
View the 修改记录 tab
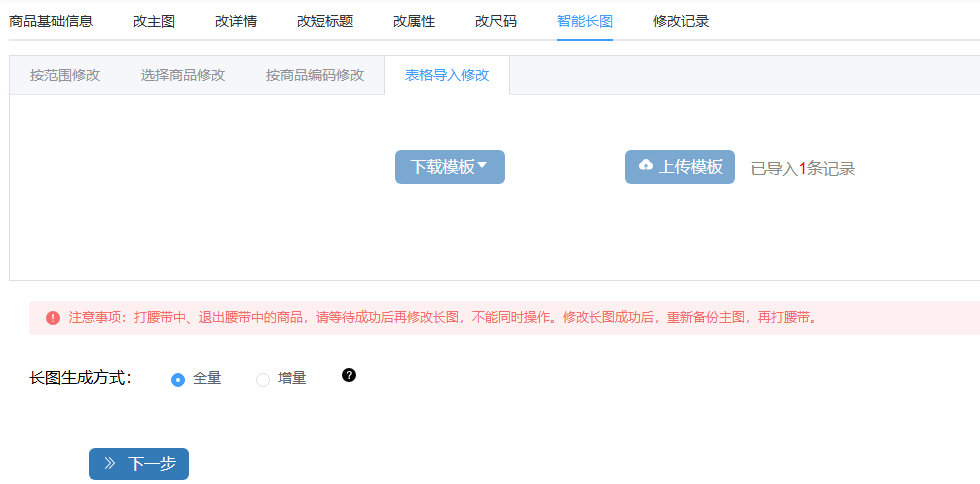tap(681, 21)
